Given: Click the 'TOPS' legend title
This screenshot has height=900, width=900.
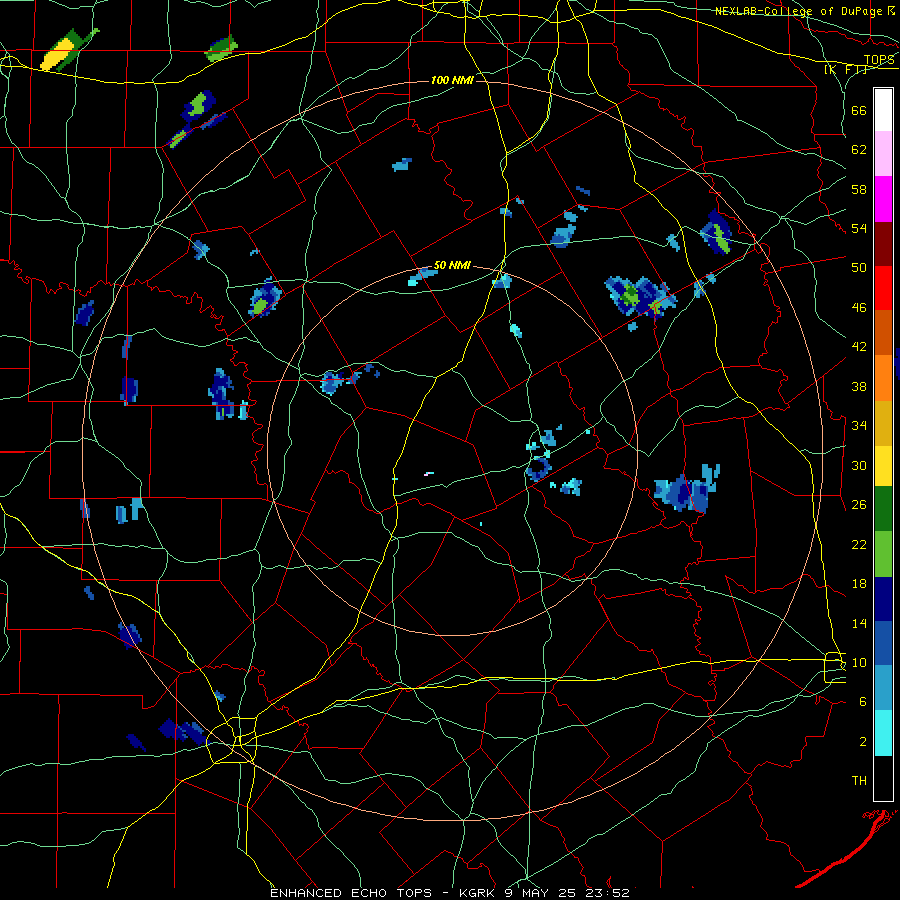Looking at the screenshot, I should point(879,60).
